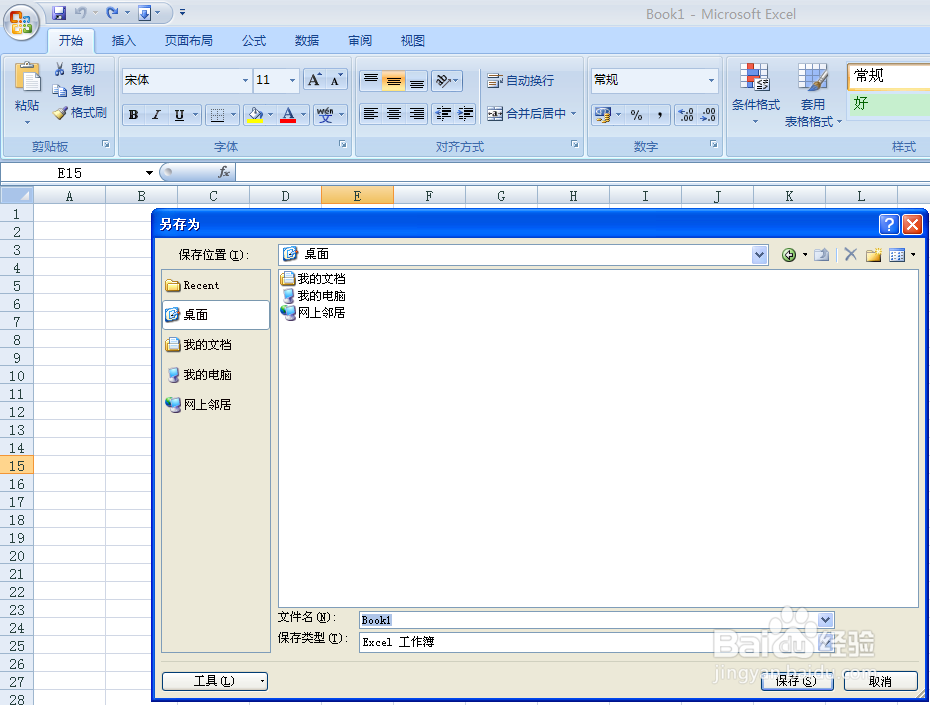The image size is (930, 705).
Task: Select 网上邻居 in the file list
Action: click(x=313, y=312)
